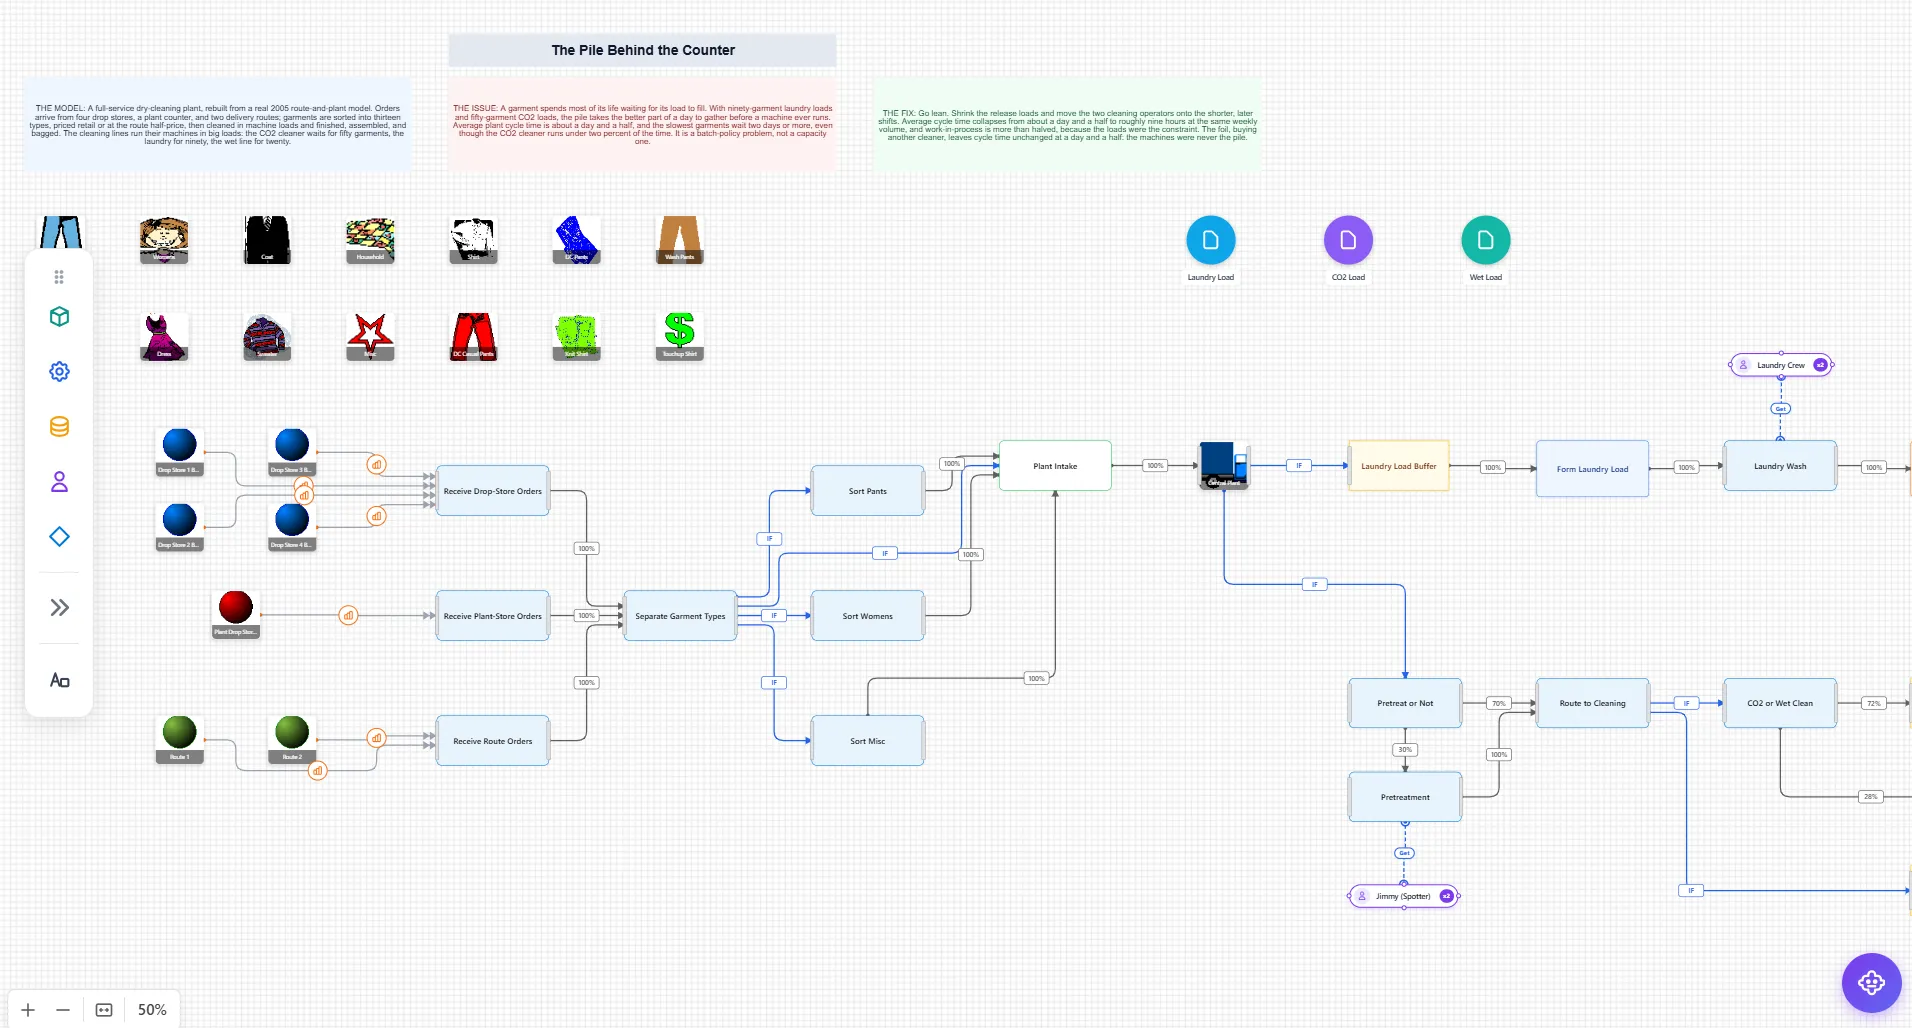Select the Dress garment entity icon
Image resolution: width=1912 pixels, height=1028 pixels.
pos(164,337)
